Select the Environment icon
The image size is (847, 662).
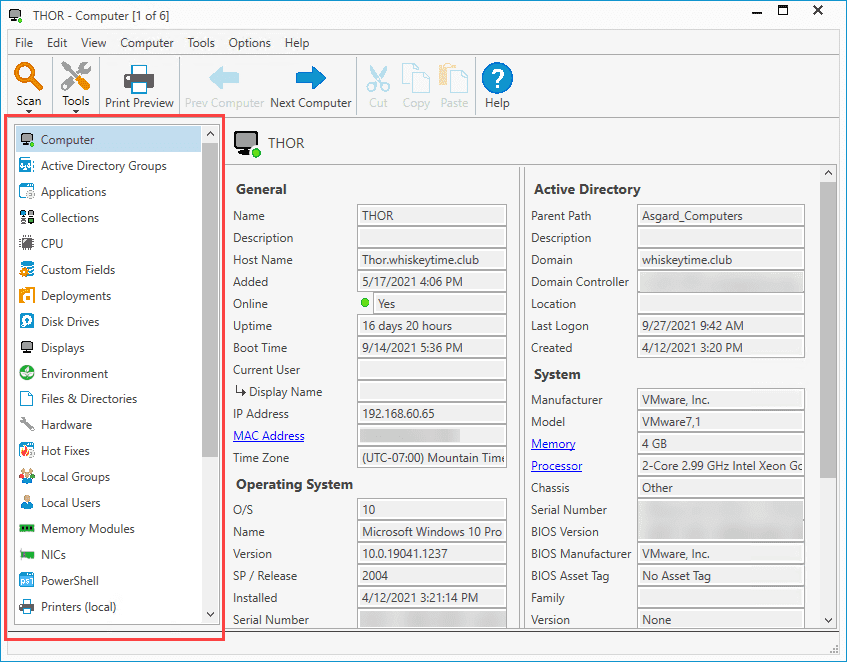click(x=27, y=373)
